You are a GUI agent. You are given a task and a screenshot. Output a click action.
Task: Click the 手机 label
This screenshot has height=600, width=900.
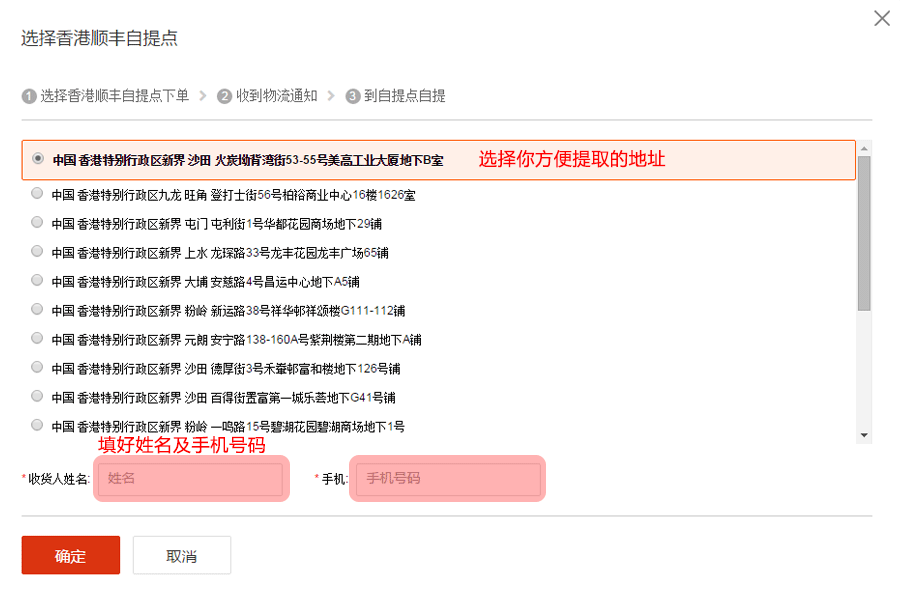[335, 479]
